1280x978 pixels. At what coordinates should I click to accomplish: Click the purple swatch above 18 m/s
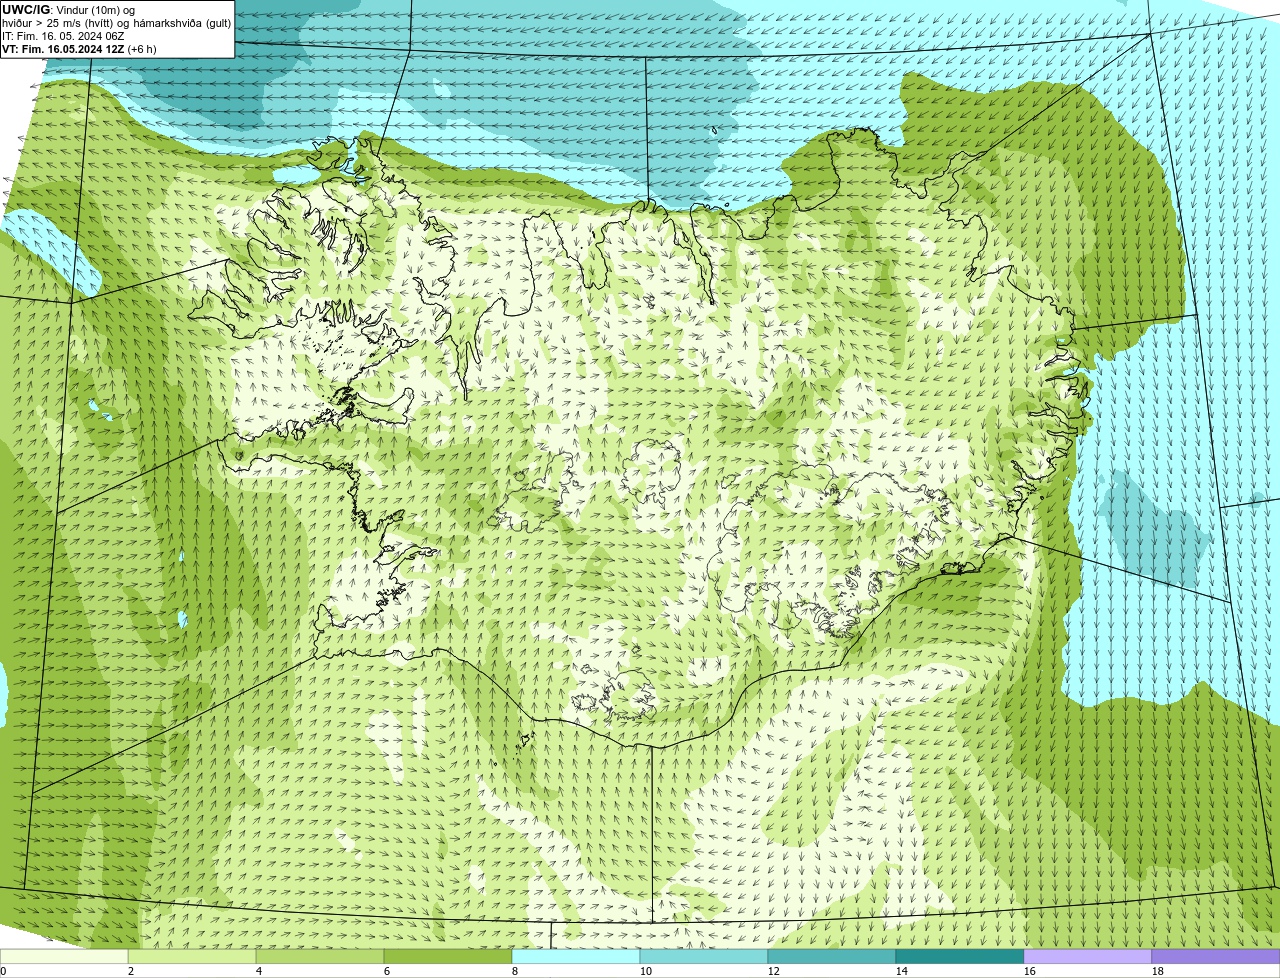pyautogui.click(x=1216, y=956)
